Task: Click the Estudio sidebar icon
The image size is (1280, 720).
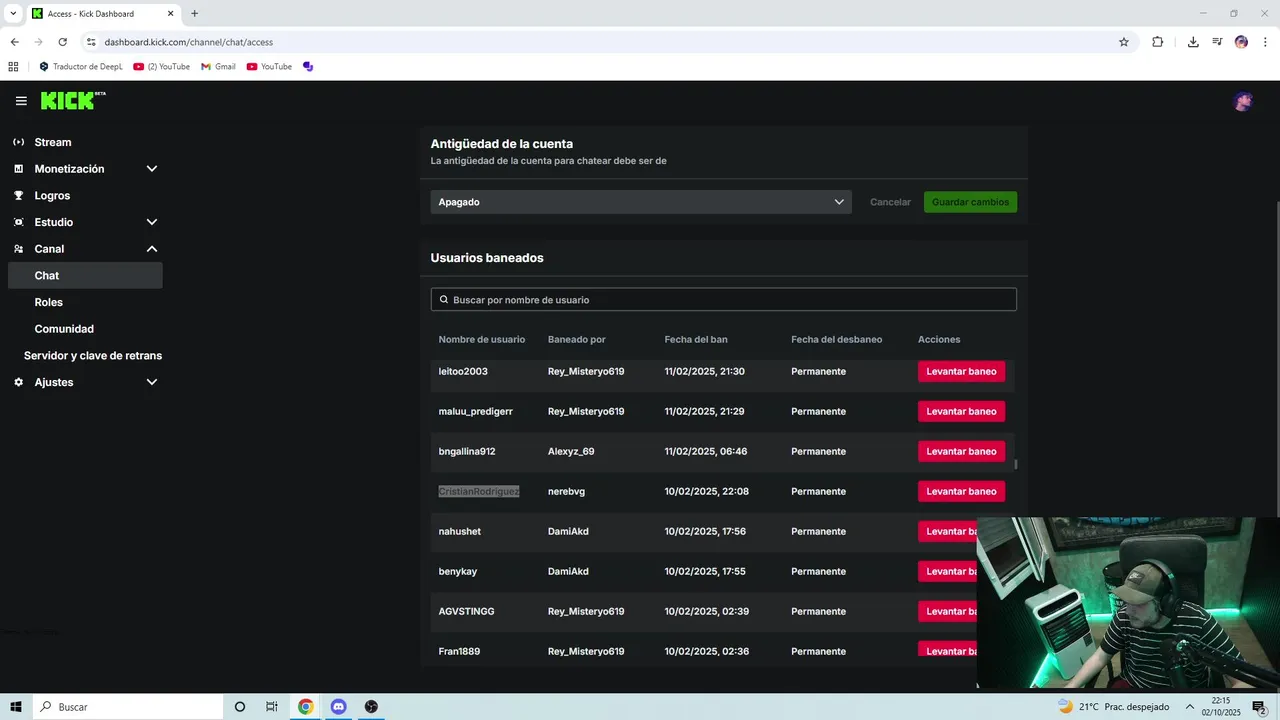Action: [x=18, y=222]
